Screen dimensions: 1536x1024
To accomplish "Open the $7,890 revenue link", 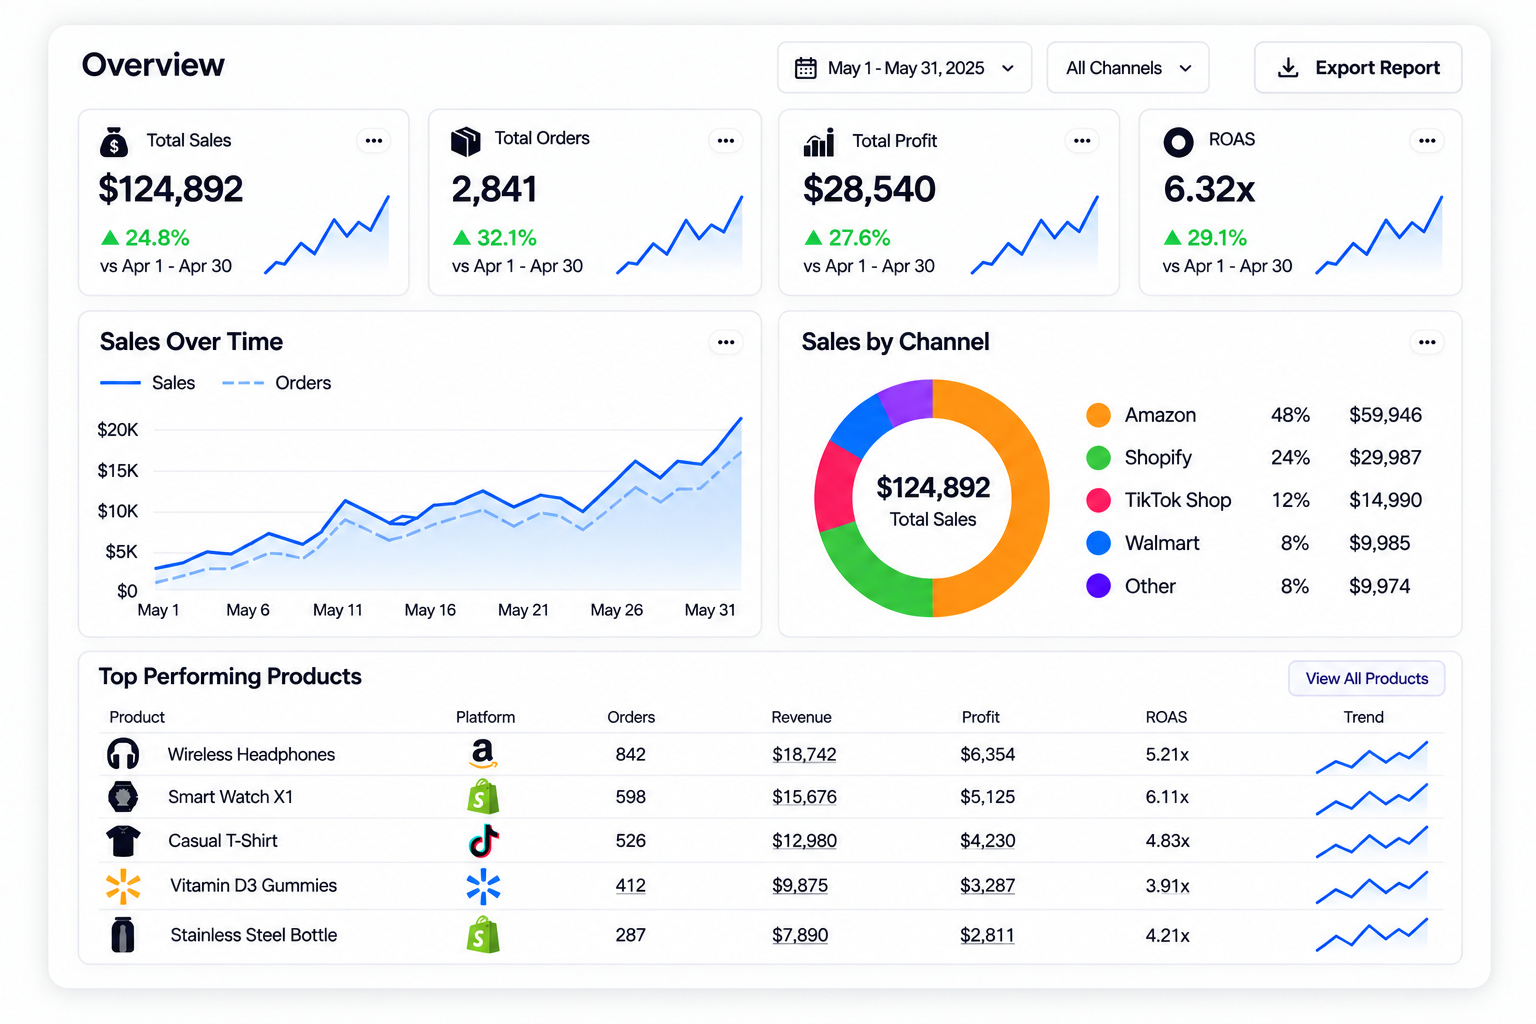I will [800, 935].
